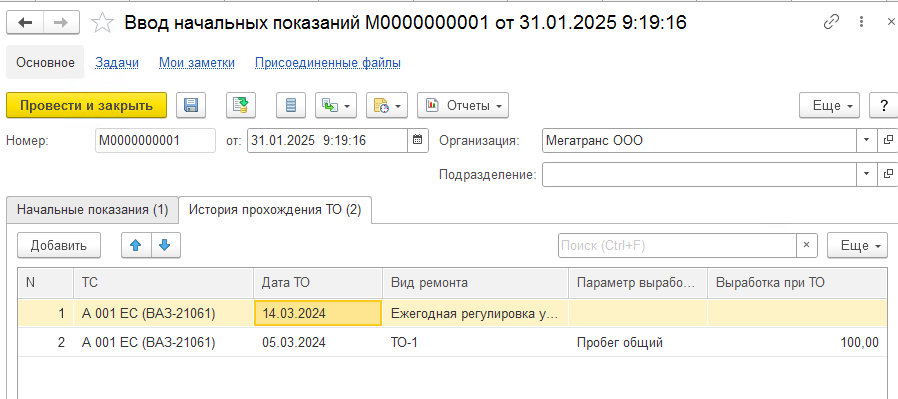Open the Подразделение item via open icon
The height and width of the screenshot is (399, 898).
point(888,174)
